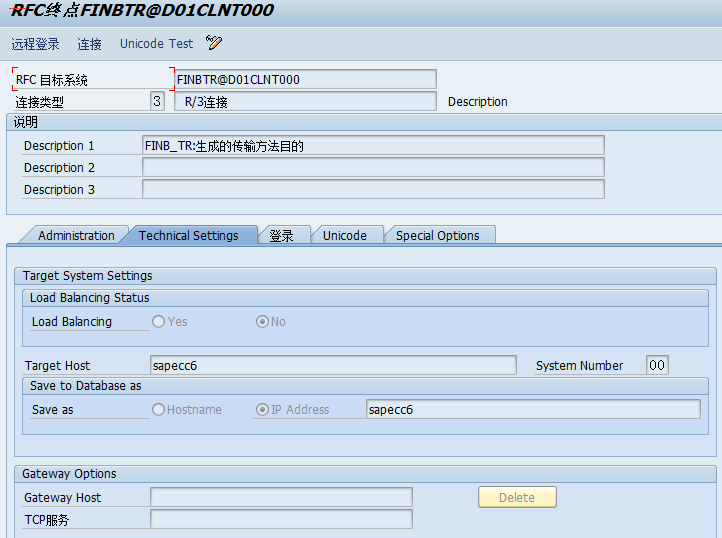Click the System Number field
The width and height of the screenshot is (722, 538).
[657, 365]
